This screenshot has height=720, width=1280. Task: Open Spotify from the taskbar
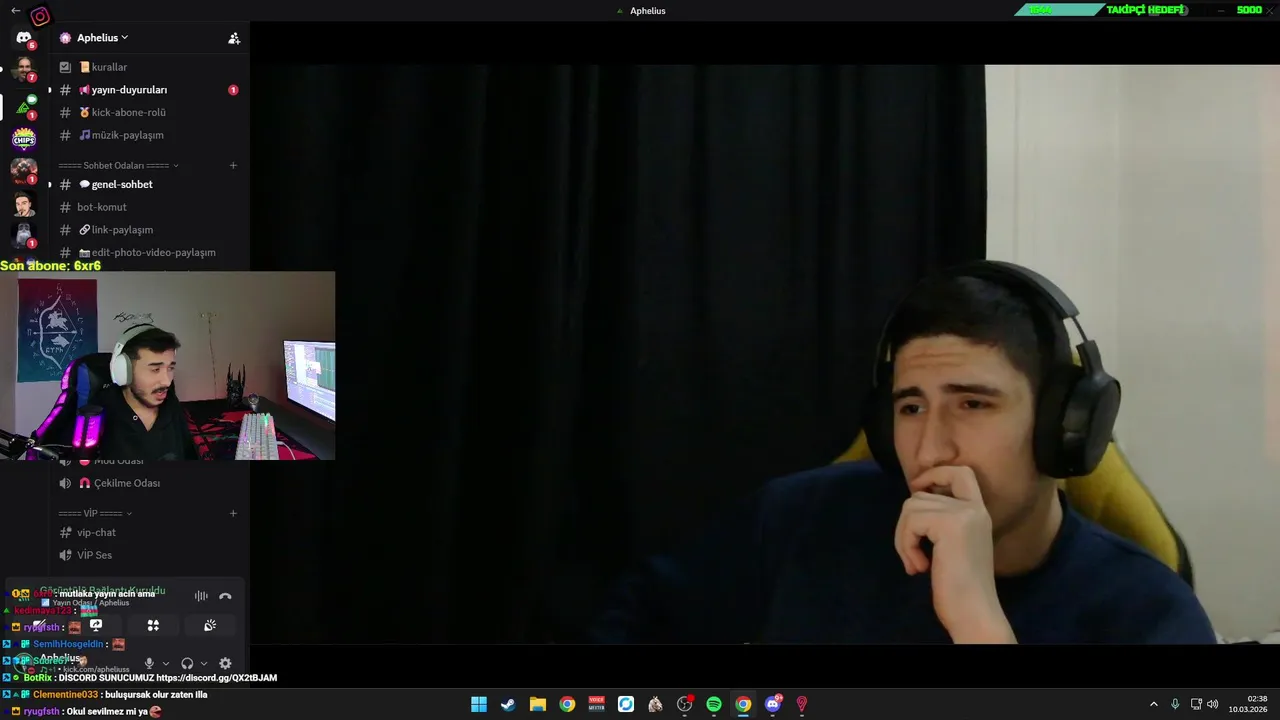[x=714, y=704]
